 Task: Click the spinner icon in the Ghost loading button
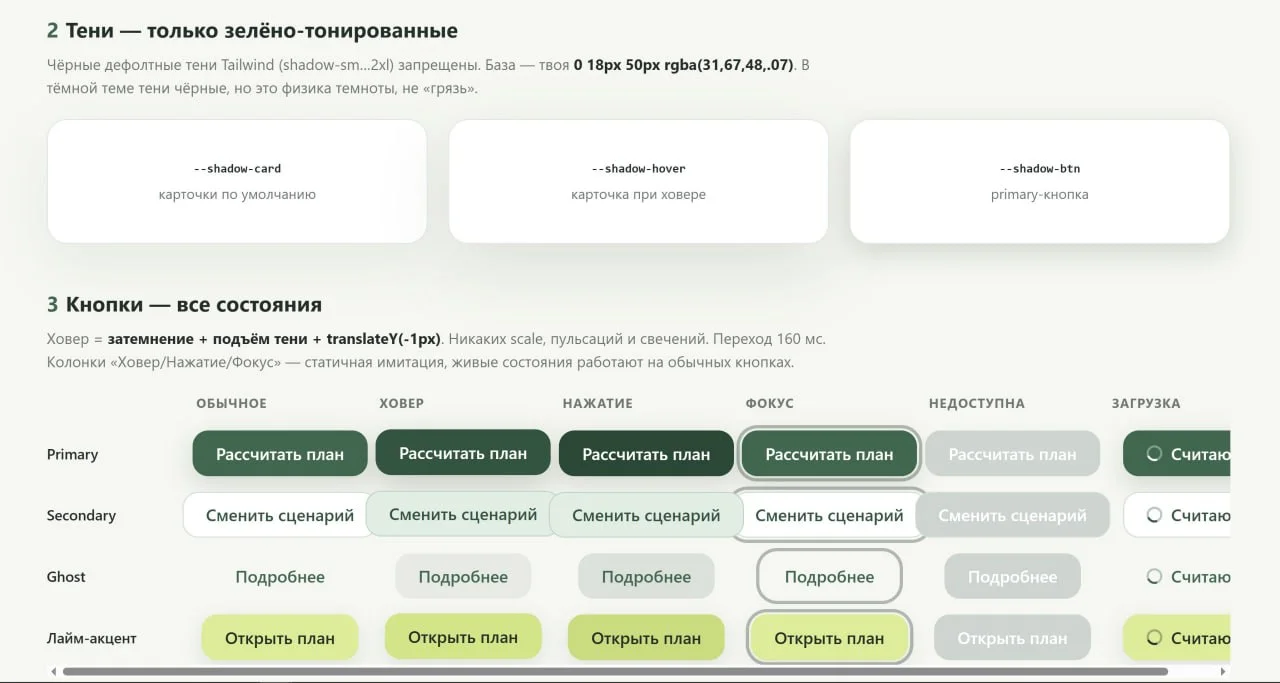(x=1153, y=576)
